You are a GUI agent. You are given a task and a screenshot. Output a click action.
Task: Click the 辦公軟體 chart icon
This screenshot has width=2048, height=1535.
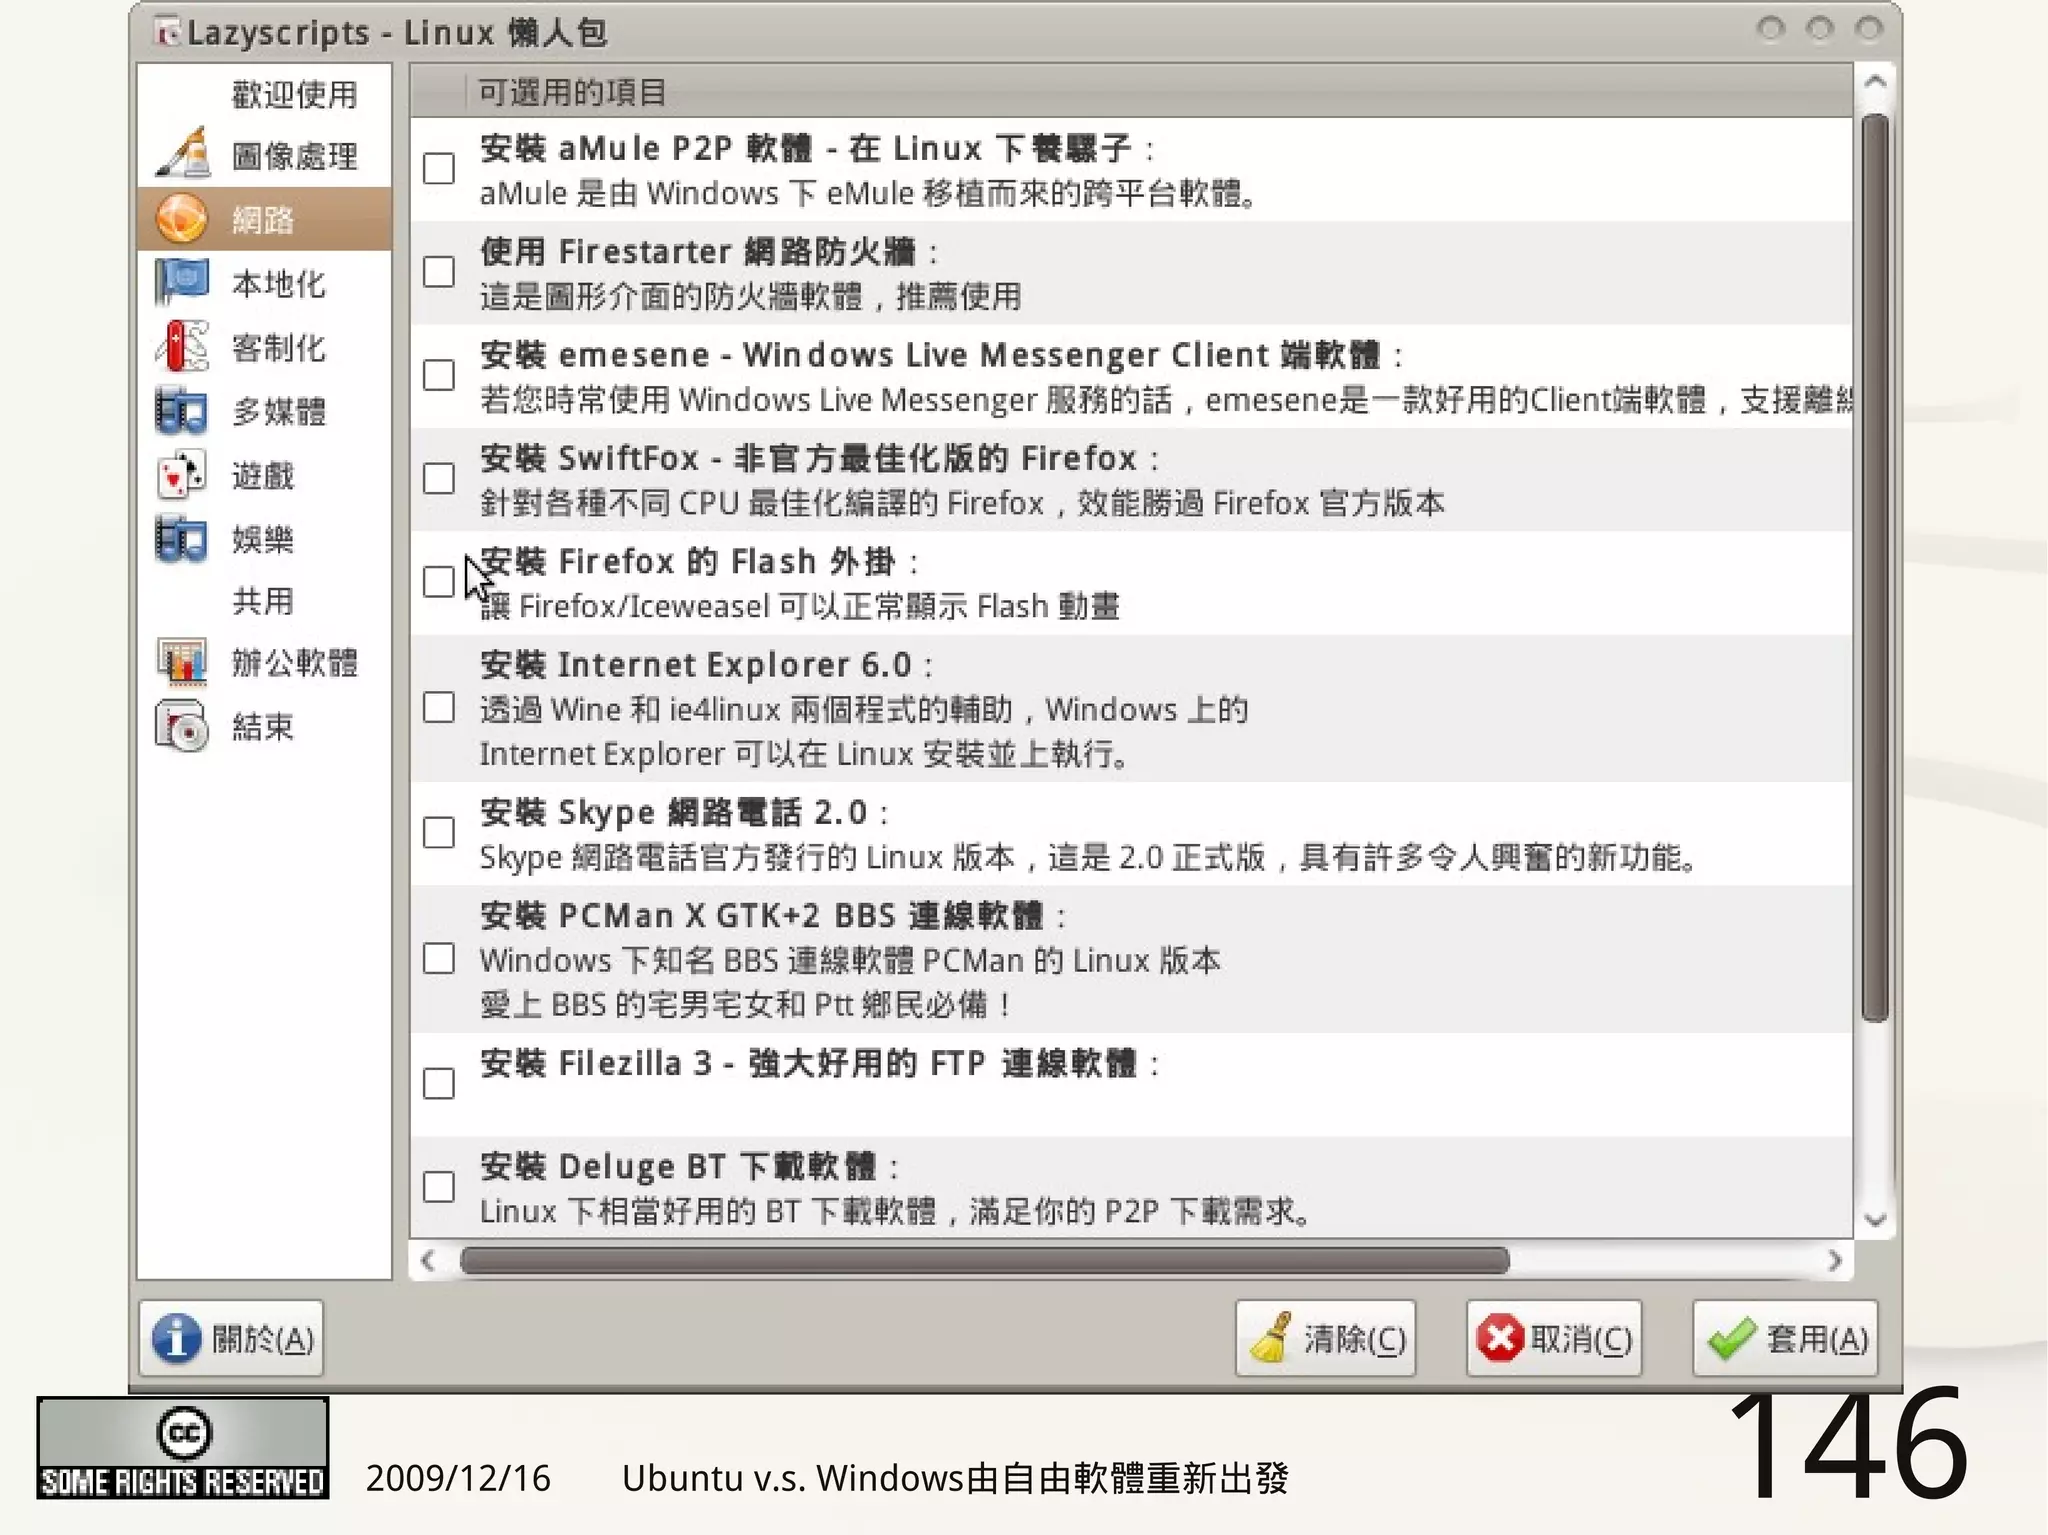[x=182, y=662]
